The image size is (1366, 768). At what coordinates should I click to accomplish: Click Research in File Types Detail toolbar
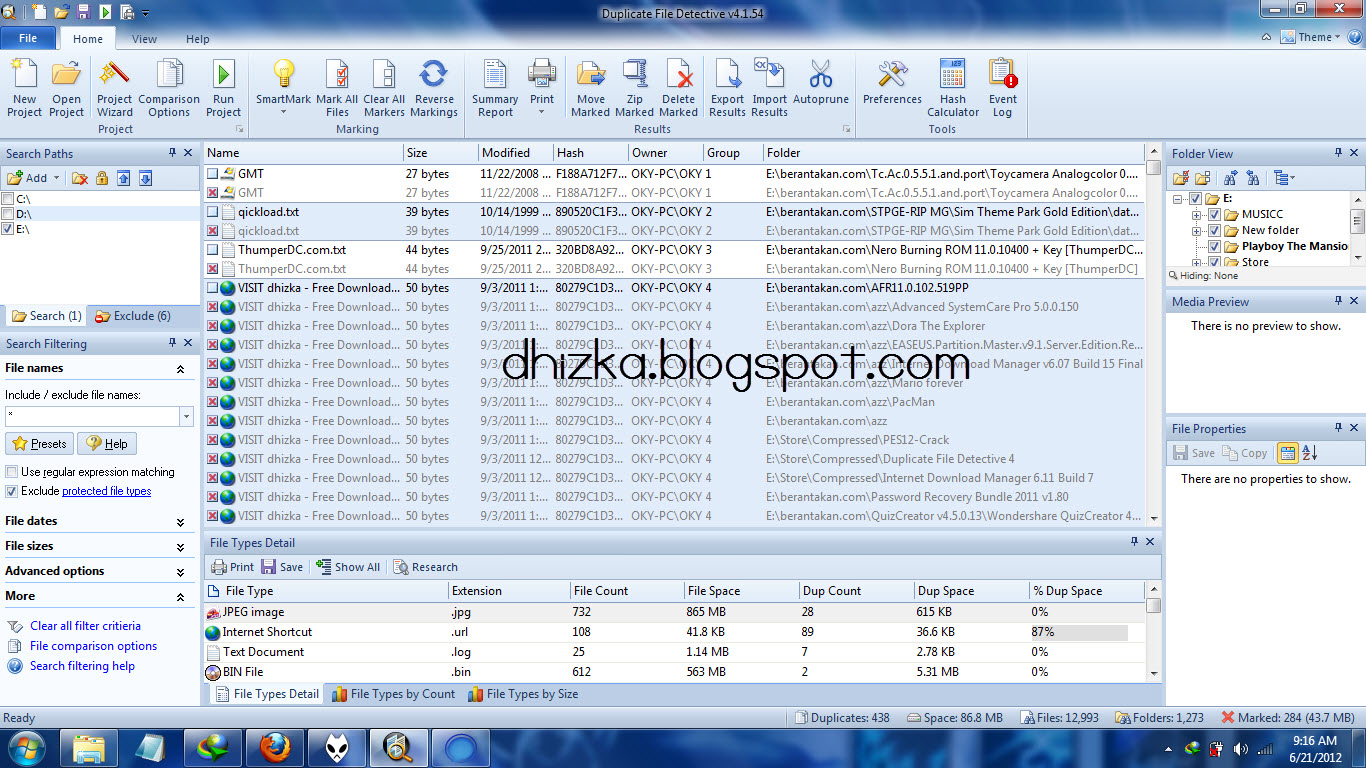pos(425,567)
